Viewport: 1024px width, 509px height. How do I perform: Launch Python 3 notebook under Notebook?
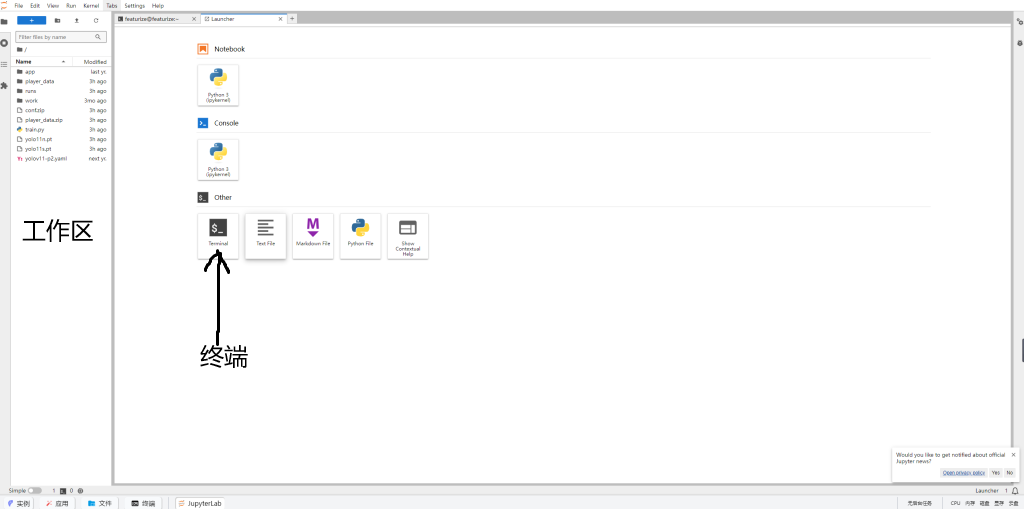click(x=218, y=87)
